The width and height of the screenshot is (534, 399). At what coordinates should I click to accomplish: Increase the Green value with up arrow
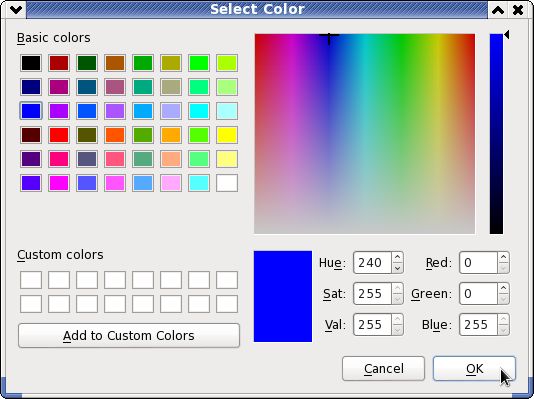503,288
